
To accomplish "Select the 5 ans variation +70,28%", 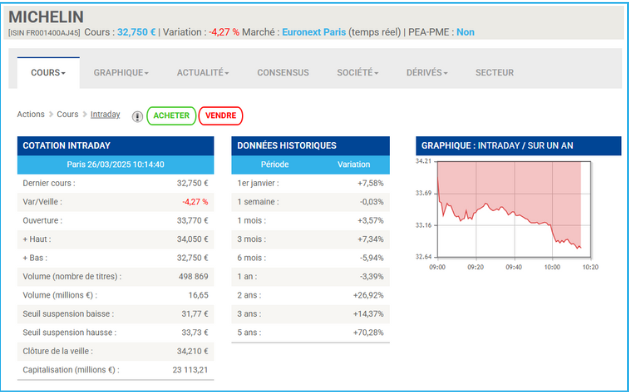I will point(368,333).
